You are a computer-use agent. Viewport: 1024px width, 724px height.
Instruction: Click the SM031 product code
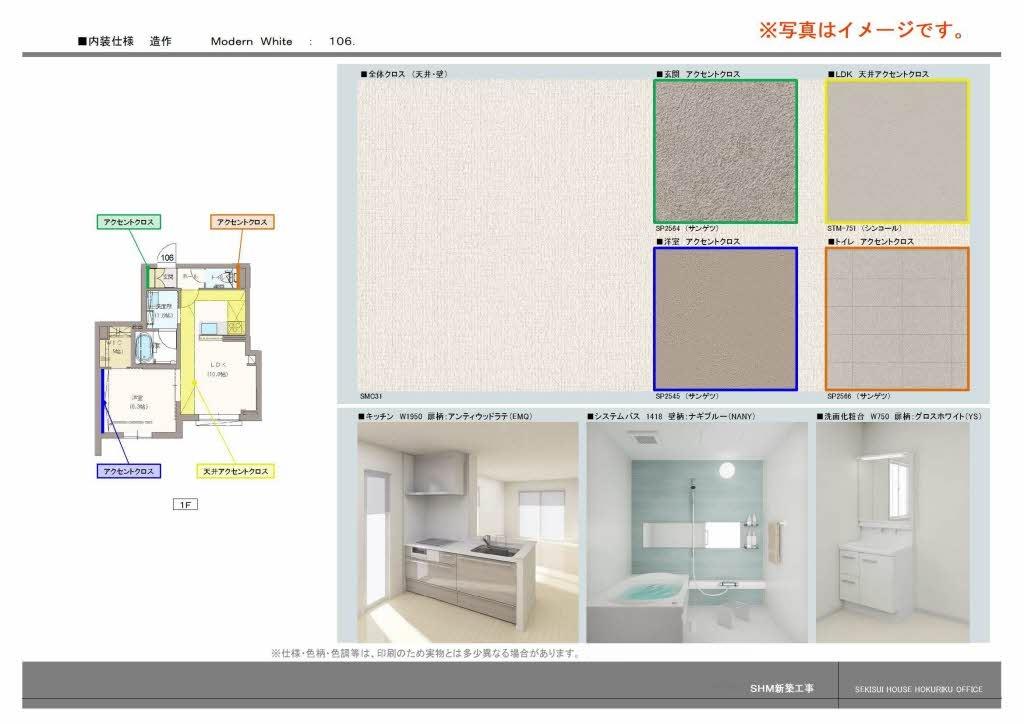pyautogui.click(x=371, y=396)
